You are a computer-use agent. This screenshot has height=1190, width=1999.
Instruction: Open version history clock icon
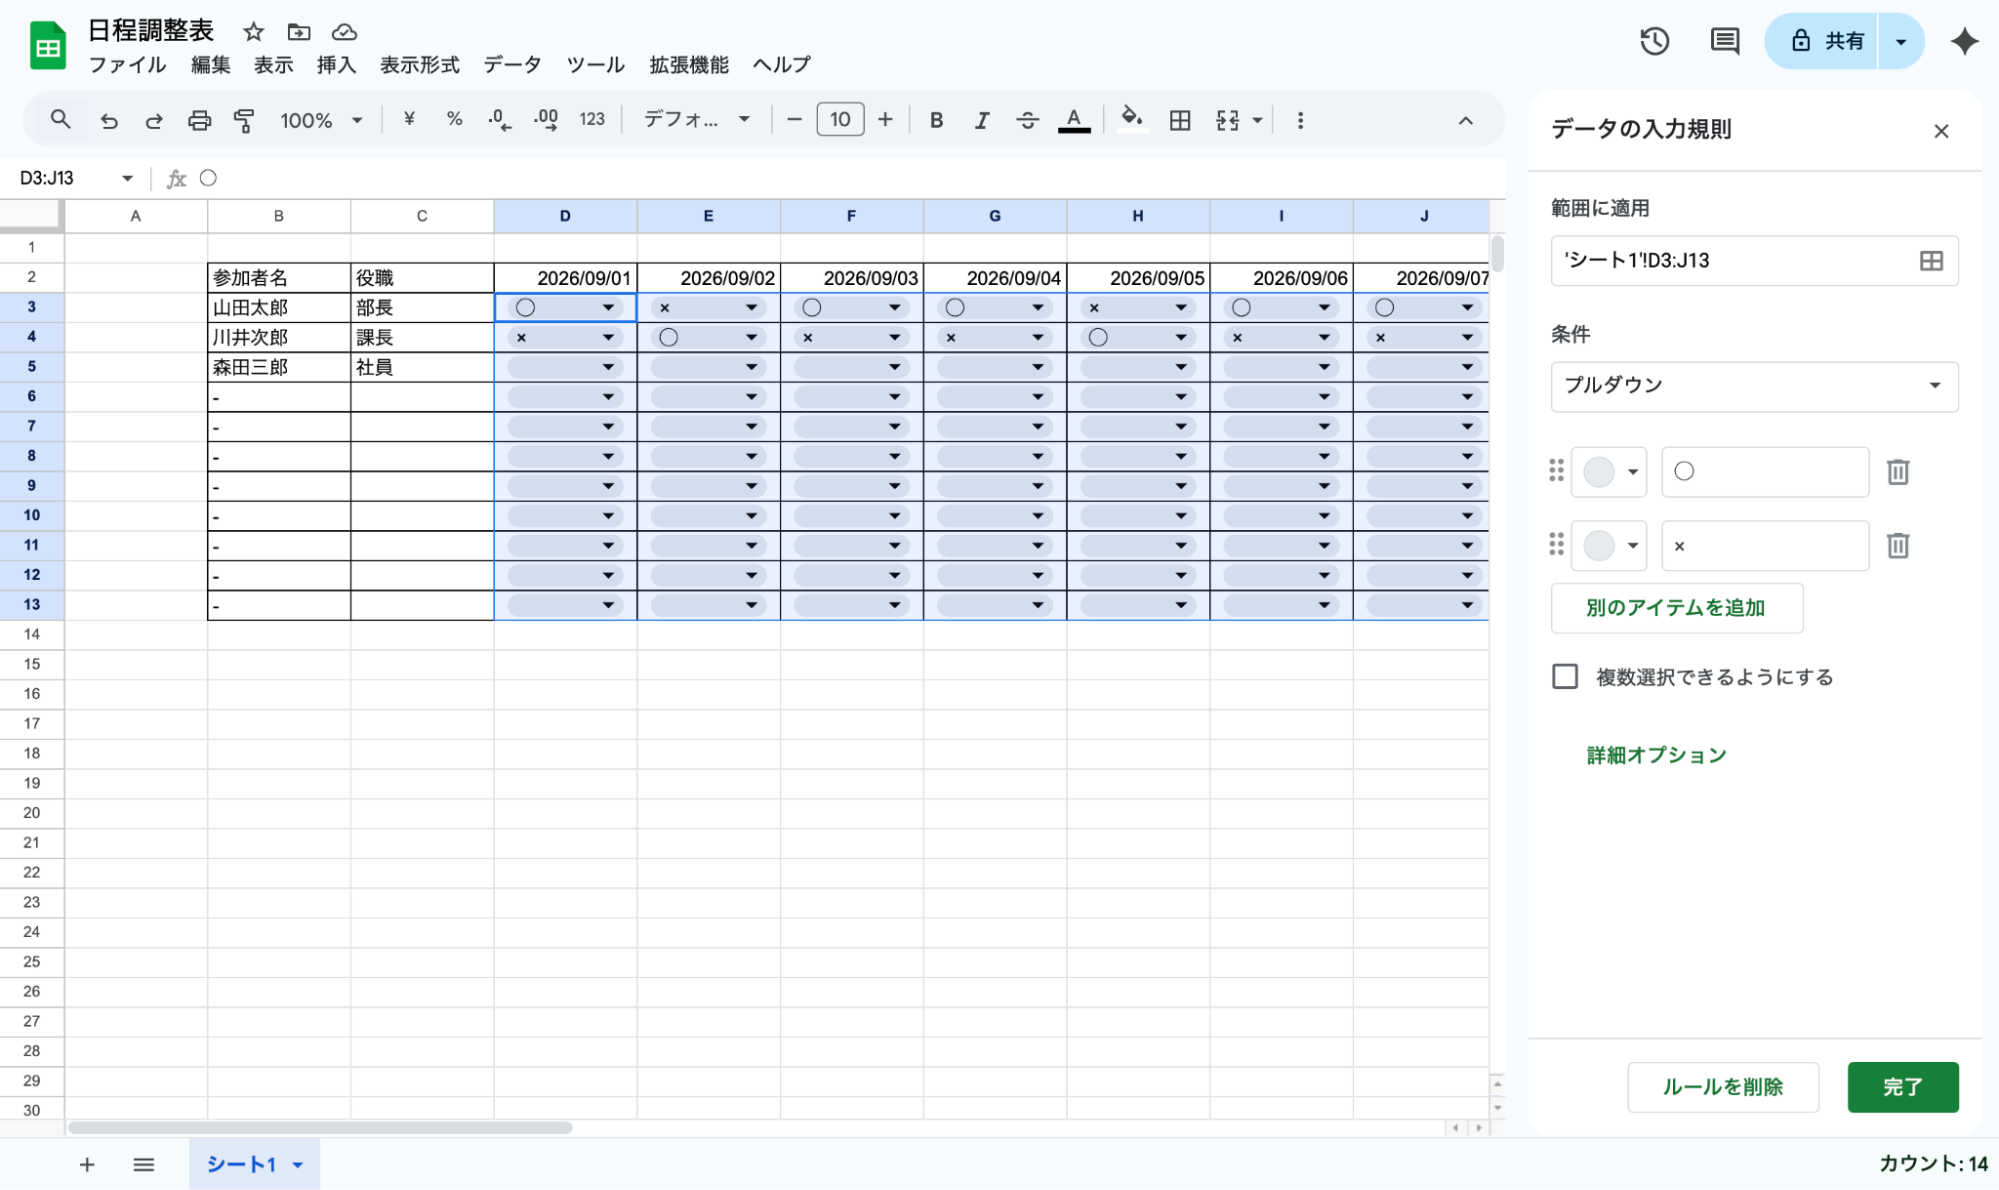point(1654,41)
